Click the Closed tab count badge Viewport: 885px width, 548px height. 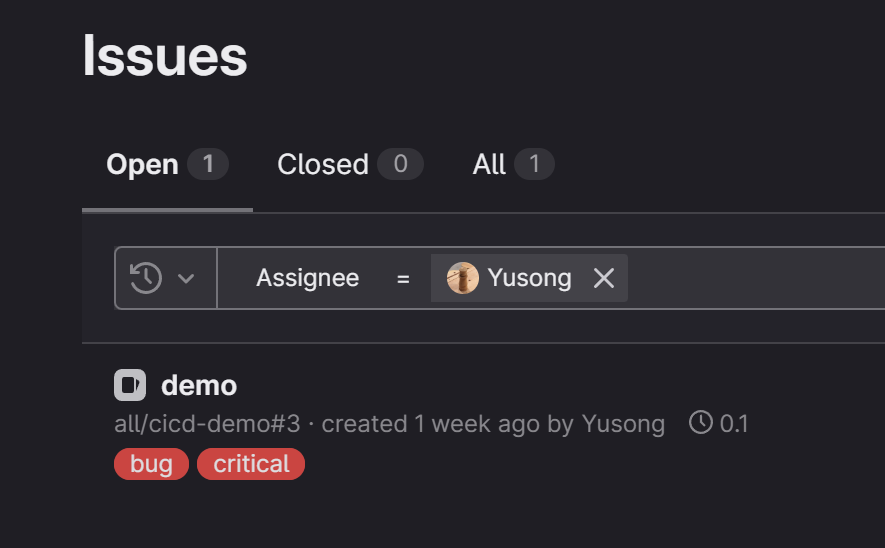tap(400, 164)
